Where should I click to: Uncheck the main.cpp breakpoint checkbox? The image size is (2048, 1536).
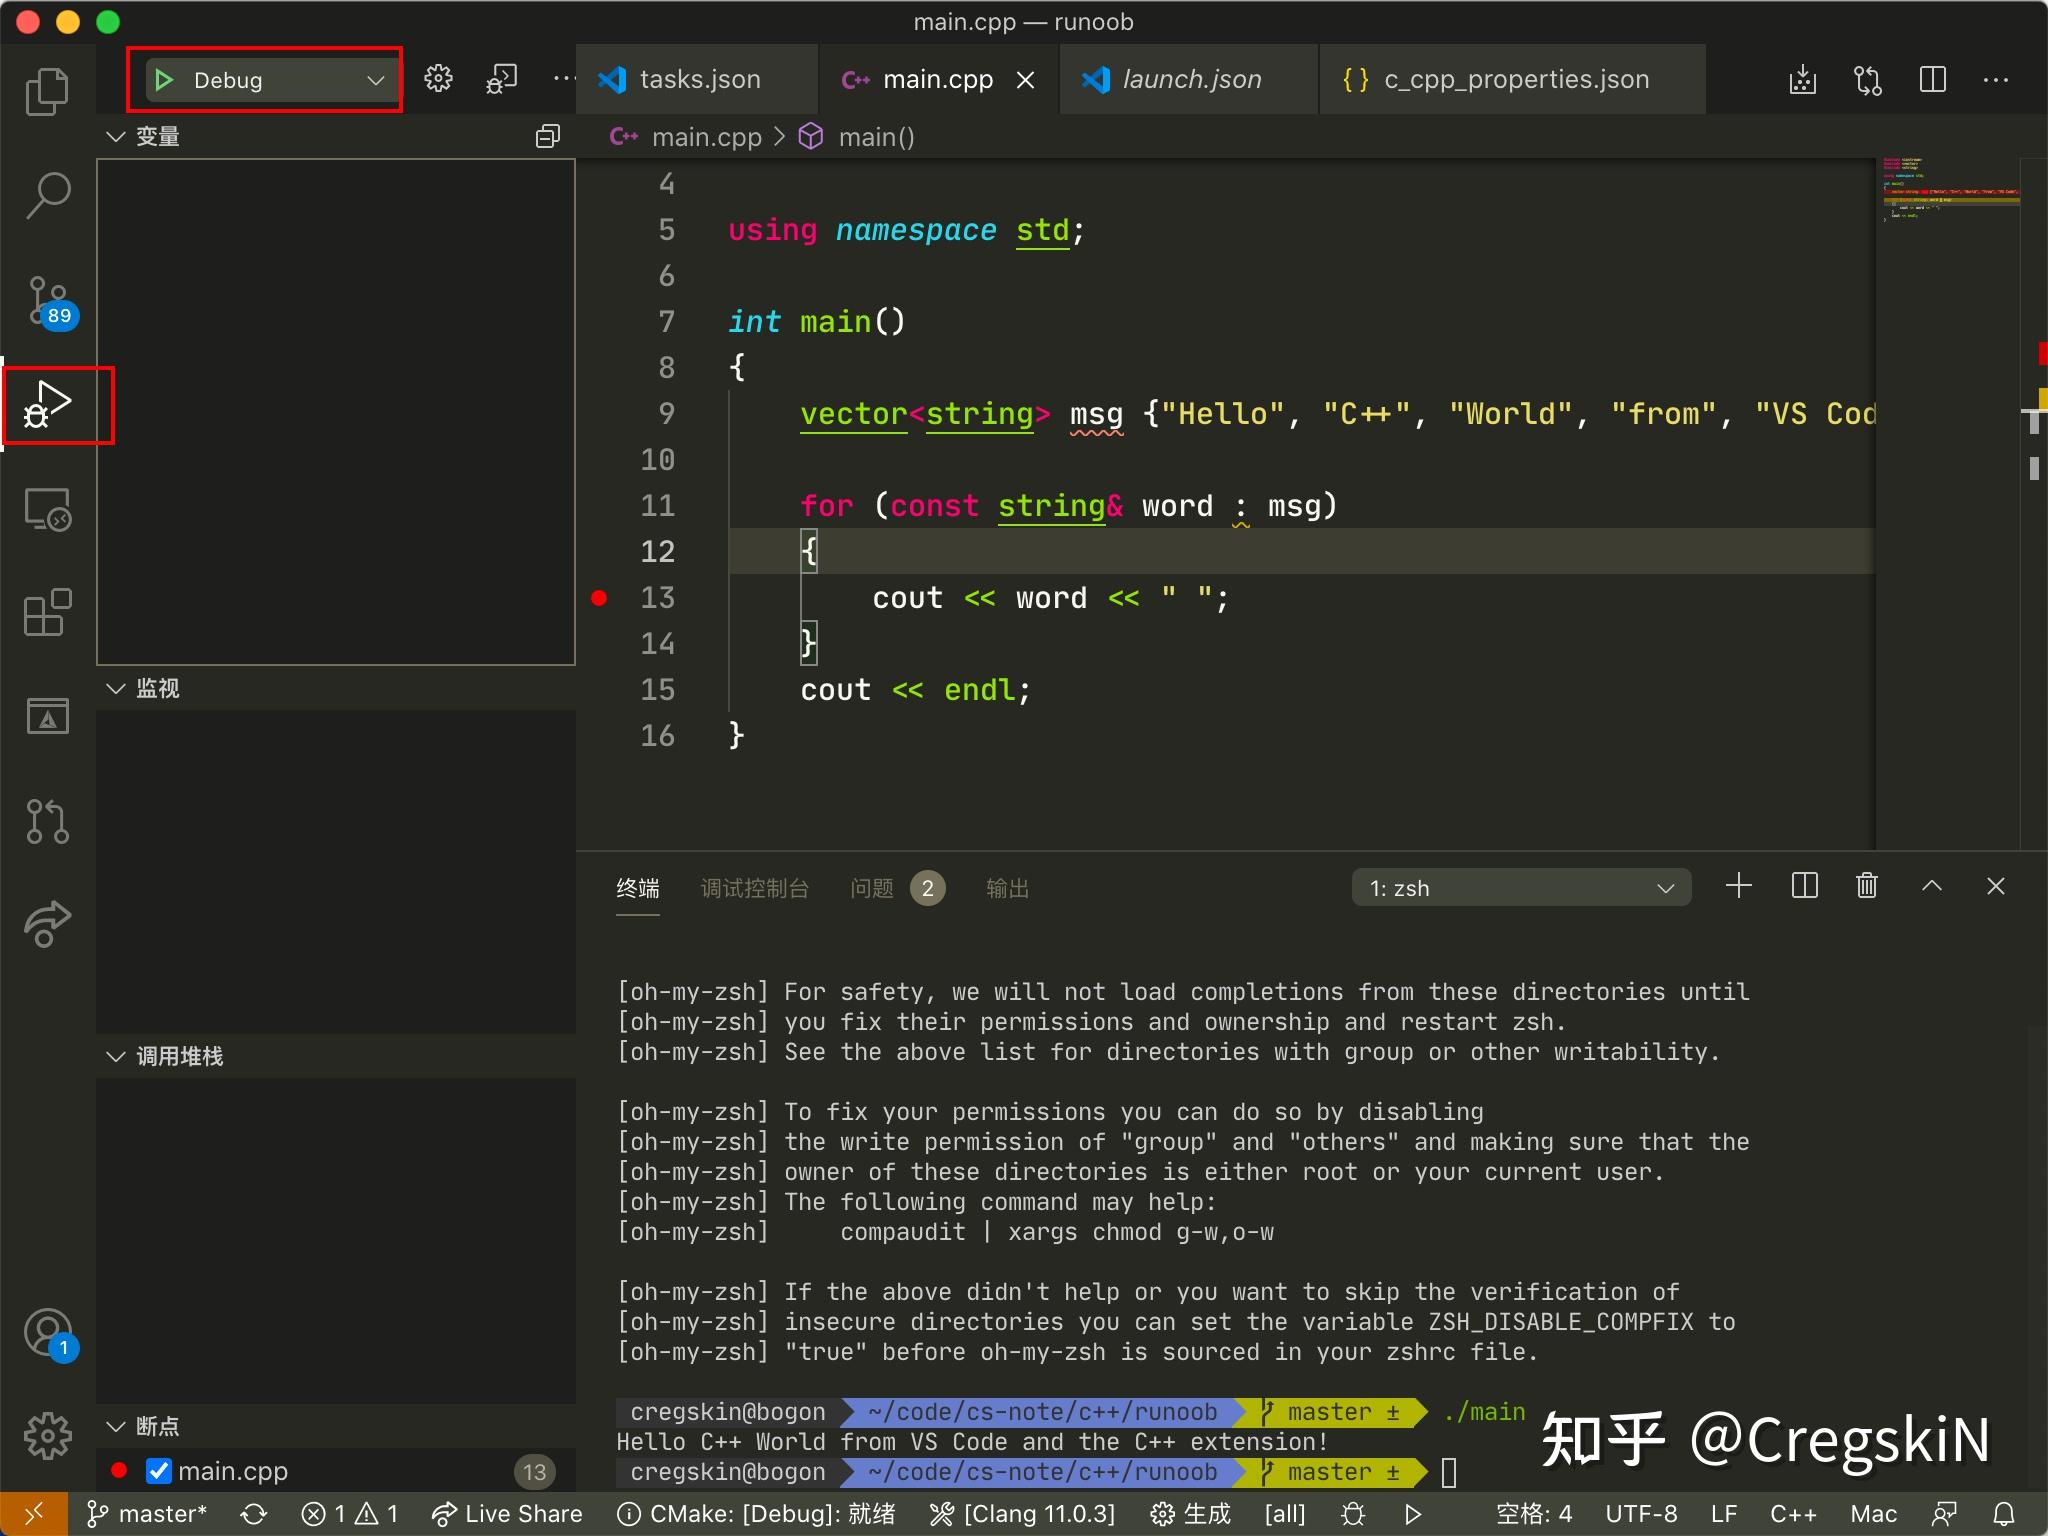tap(156, 1470)
